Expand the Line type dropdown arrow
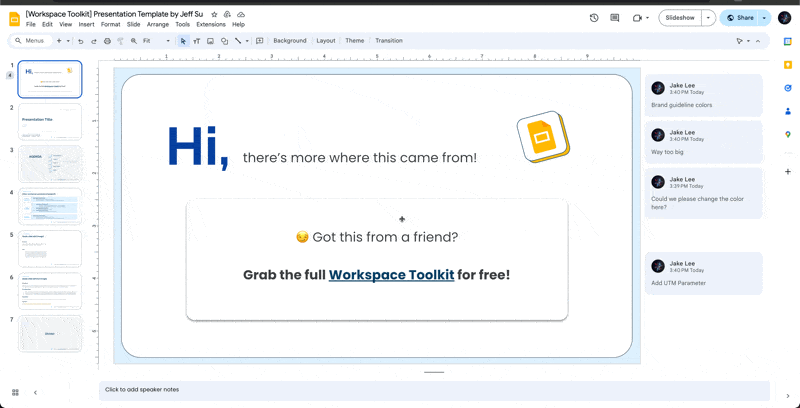Screen dimensions: 800x408 coord(247,41)
